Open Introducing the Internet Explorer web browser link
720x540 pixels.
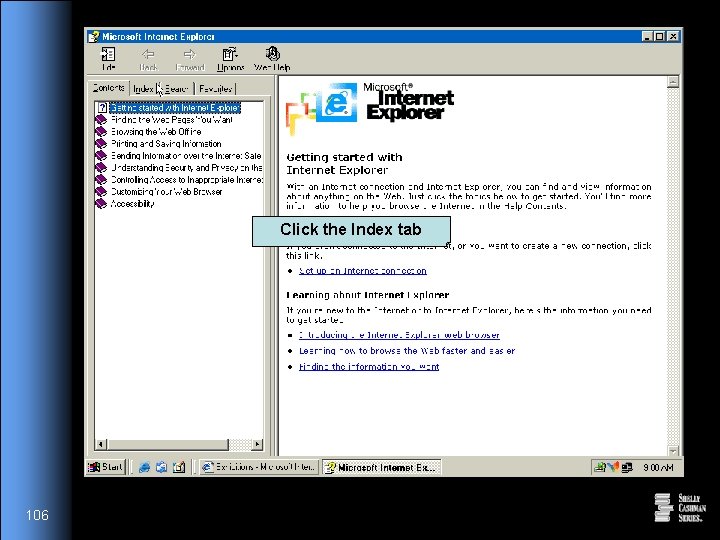[x=399, y=335]
